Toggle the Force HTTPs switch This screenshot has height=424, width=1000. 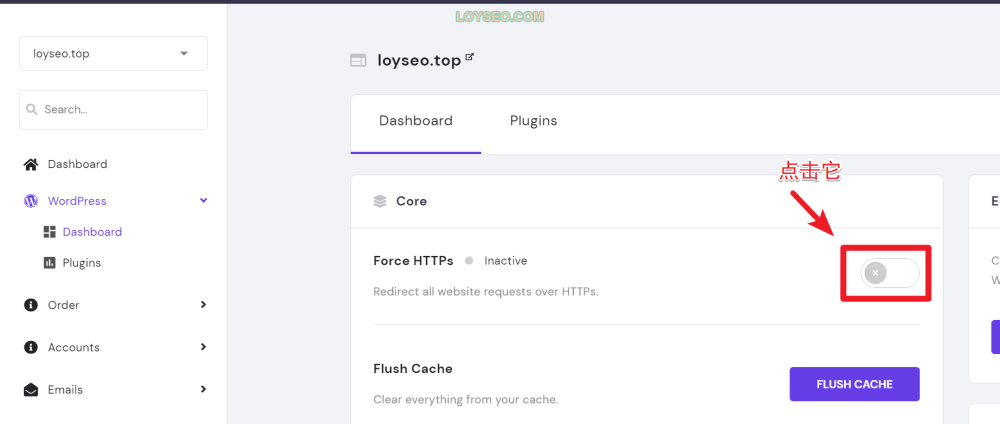point(890,273)
